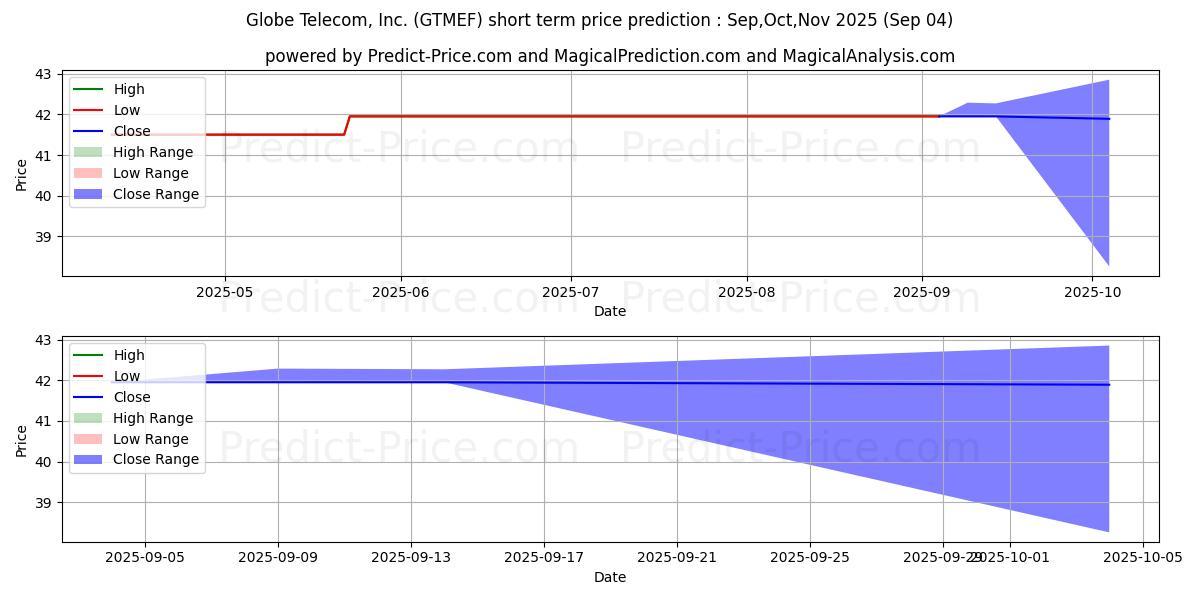
Task: Click the 2025-10-05 date tick label
Action: (x=1143, y=558)
